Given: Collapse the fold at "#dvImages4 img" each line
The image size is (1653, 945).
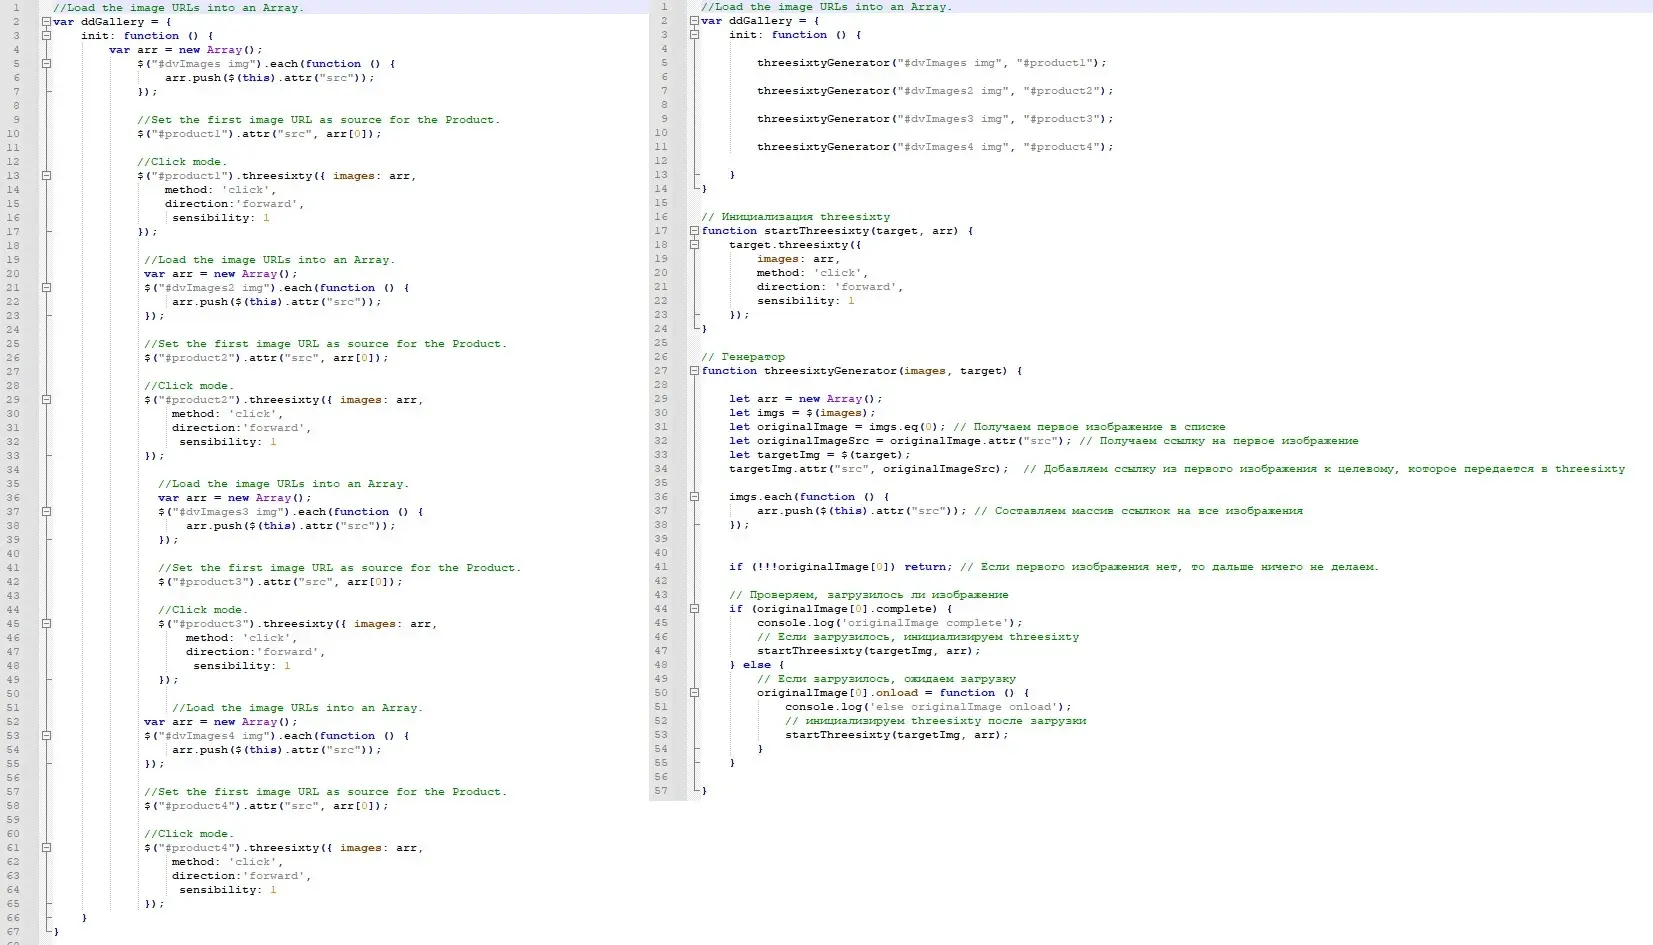Looking at the screenshot, I should pyautogui.click(x=46, y=736).
